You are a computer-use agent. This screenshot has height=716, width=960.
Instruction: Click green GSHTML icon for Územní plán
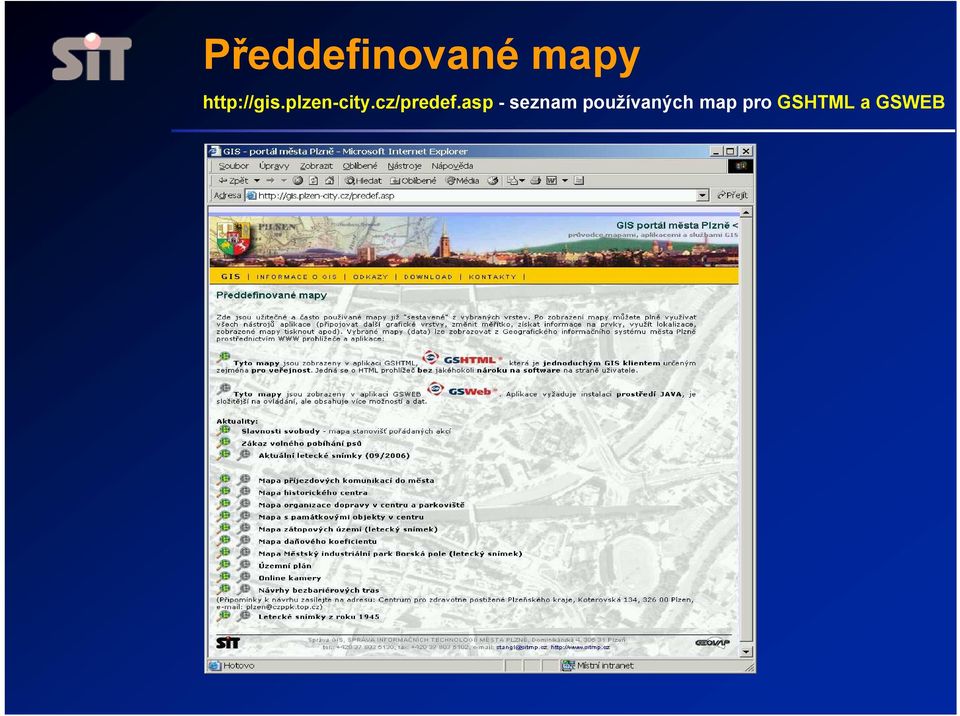click(224, 565)
